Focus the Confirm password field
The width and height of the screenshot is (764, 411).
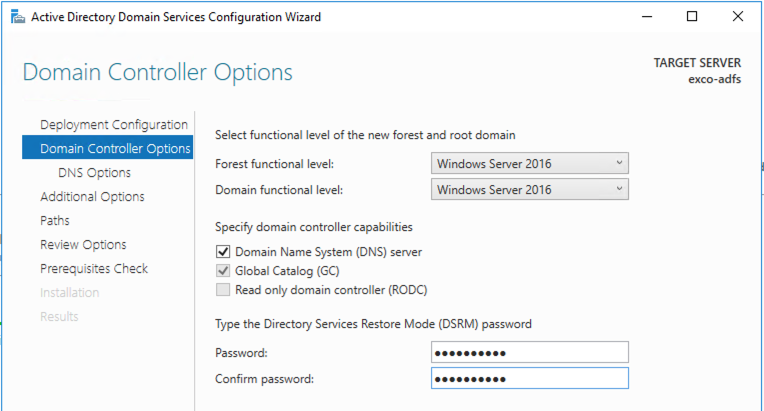(530, 379)
